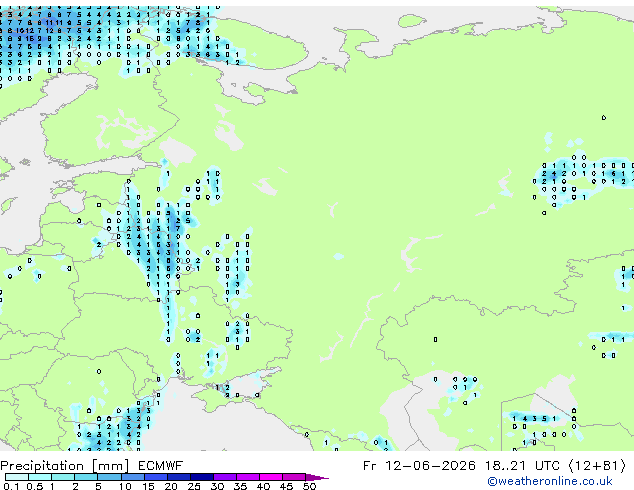Click the forecast offset '(12+81)' text
Screen dimensions: 634x490
pos(597,466)
